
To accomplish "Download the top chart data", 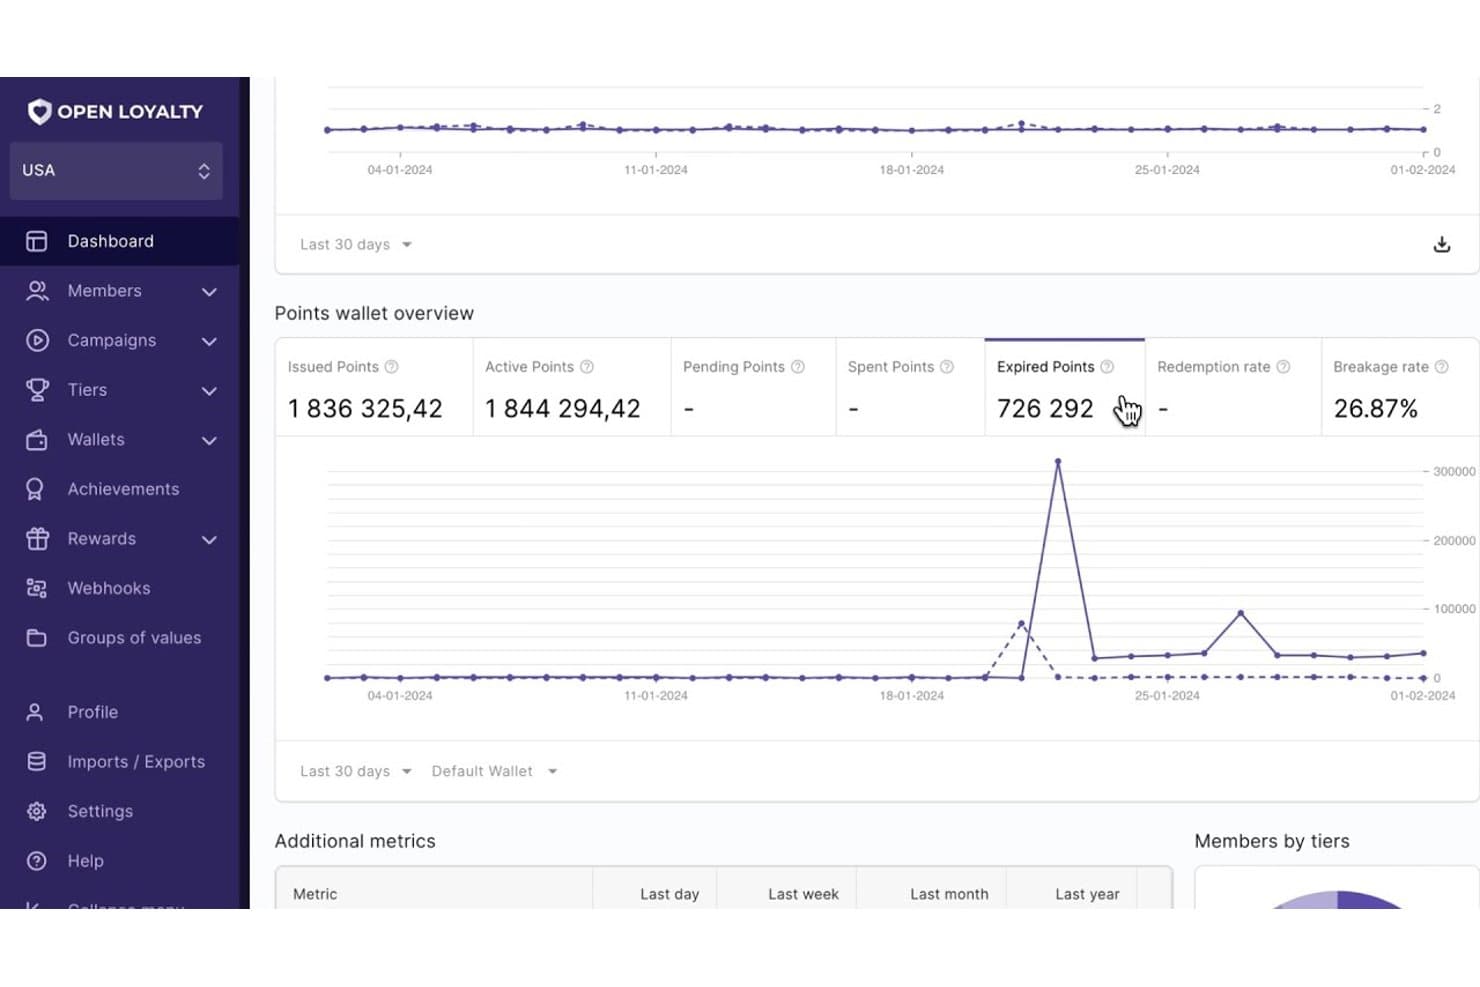I will [1442, 244].
